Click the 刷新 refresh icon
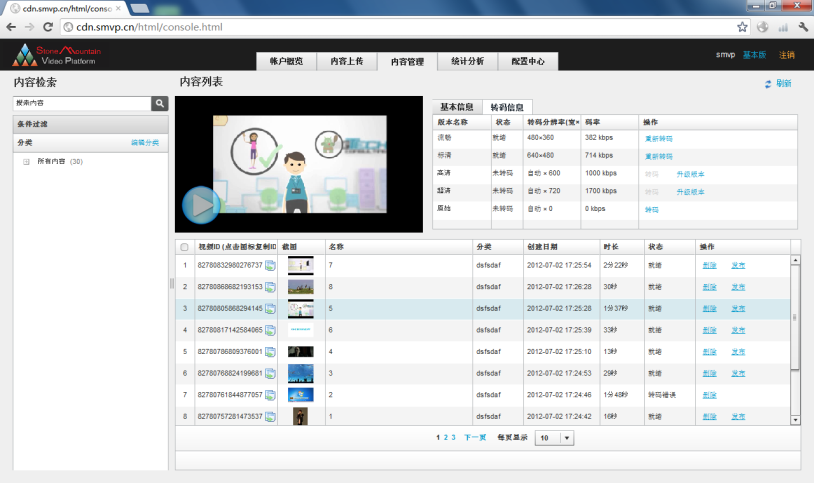Image resolution: width=817 pixels, height=486 pixels. (768, 84)
